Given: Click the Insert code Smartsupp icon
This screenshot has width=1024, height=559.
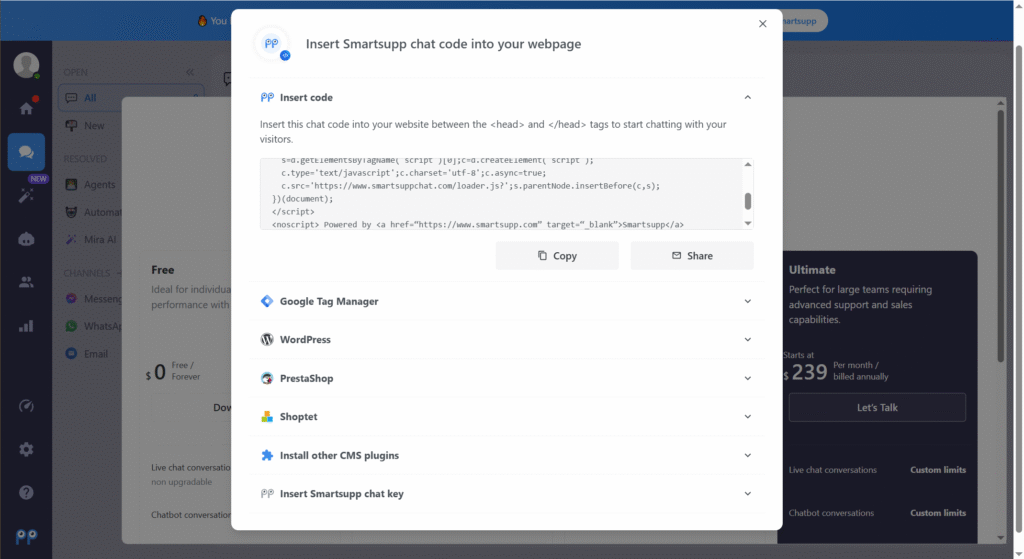Looking at the screenshot, I should pos(266,97).
